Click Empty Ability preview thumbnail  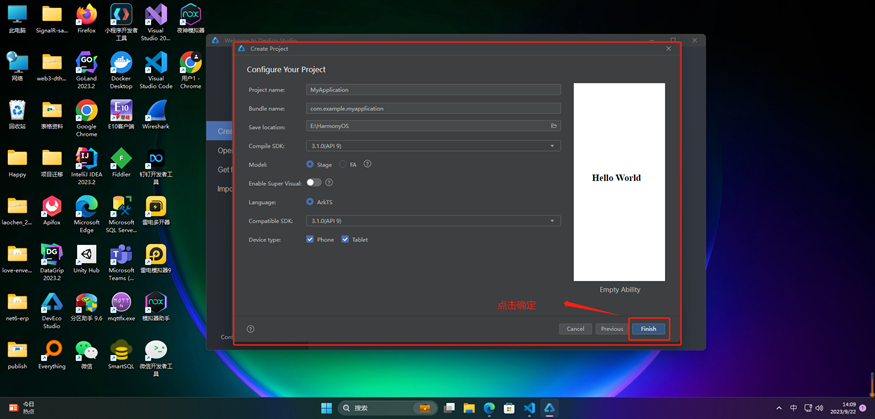[619, 182]
